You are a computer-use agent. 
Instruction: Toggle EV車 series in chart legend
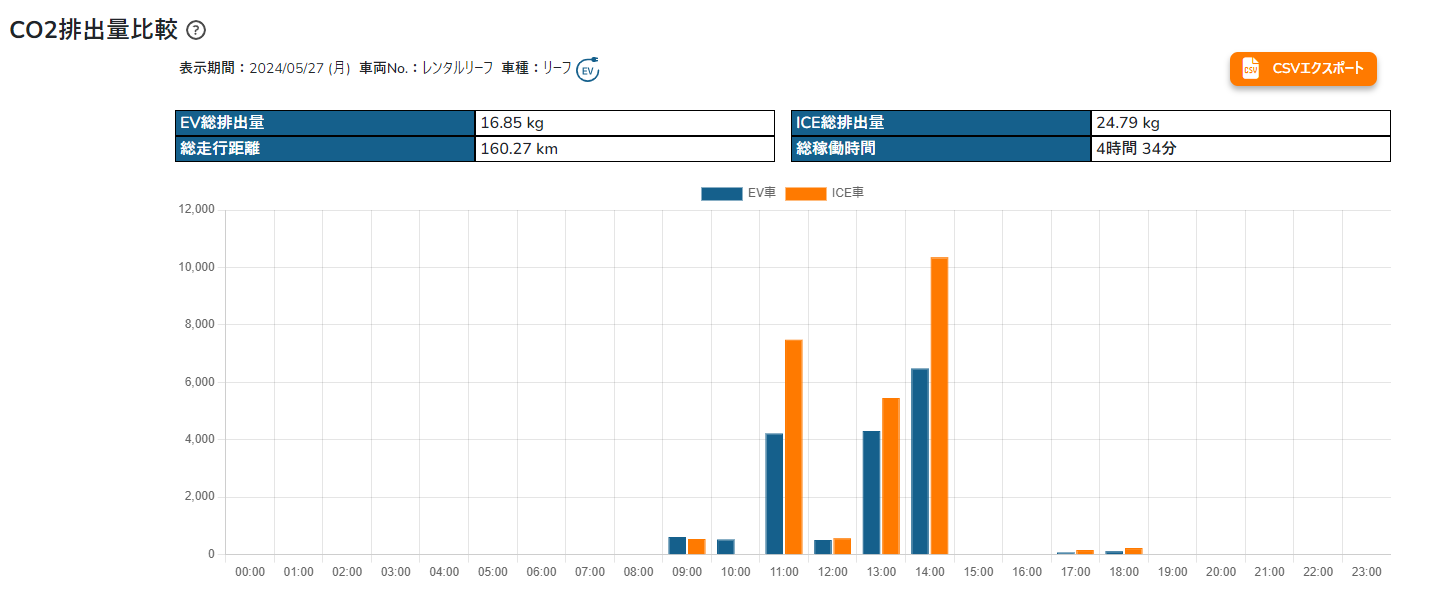[x=739, y=193]
